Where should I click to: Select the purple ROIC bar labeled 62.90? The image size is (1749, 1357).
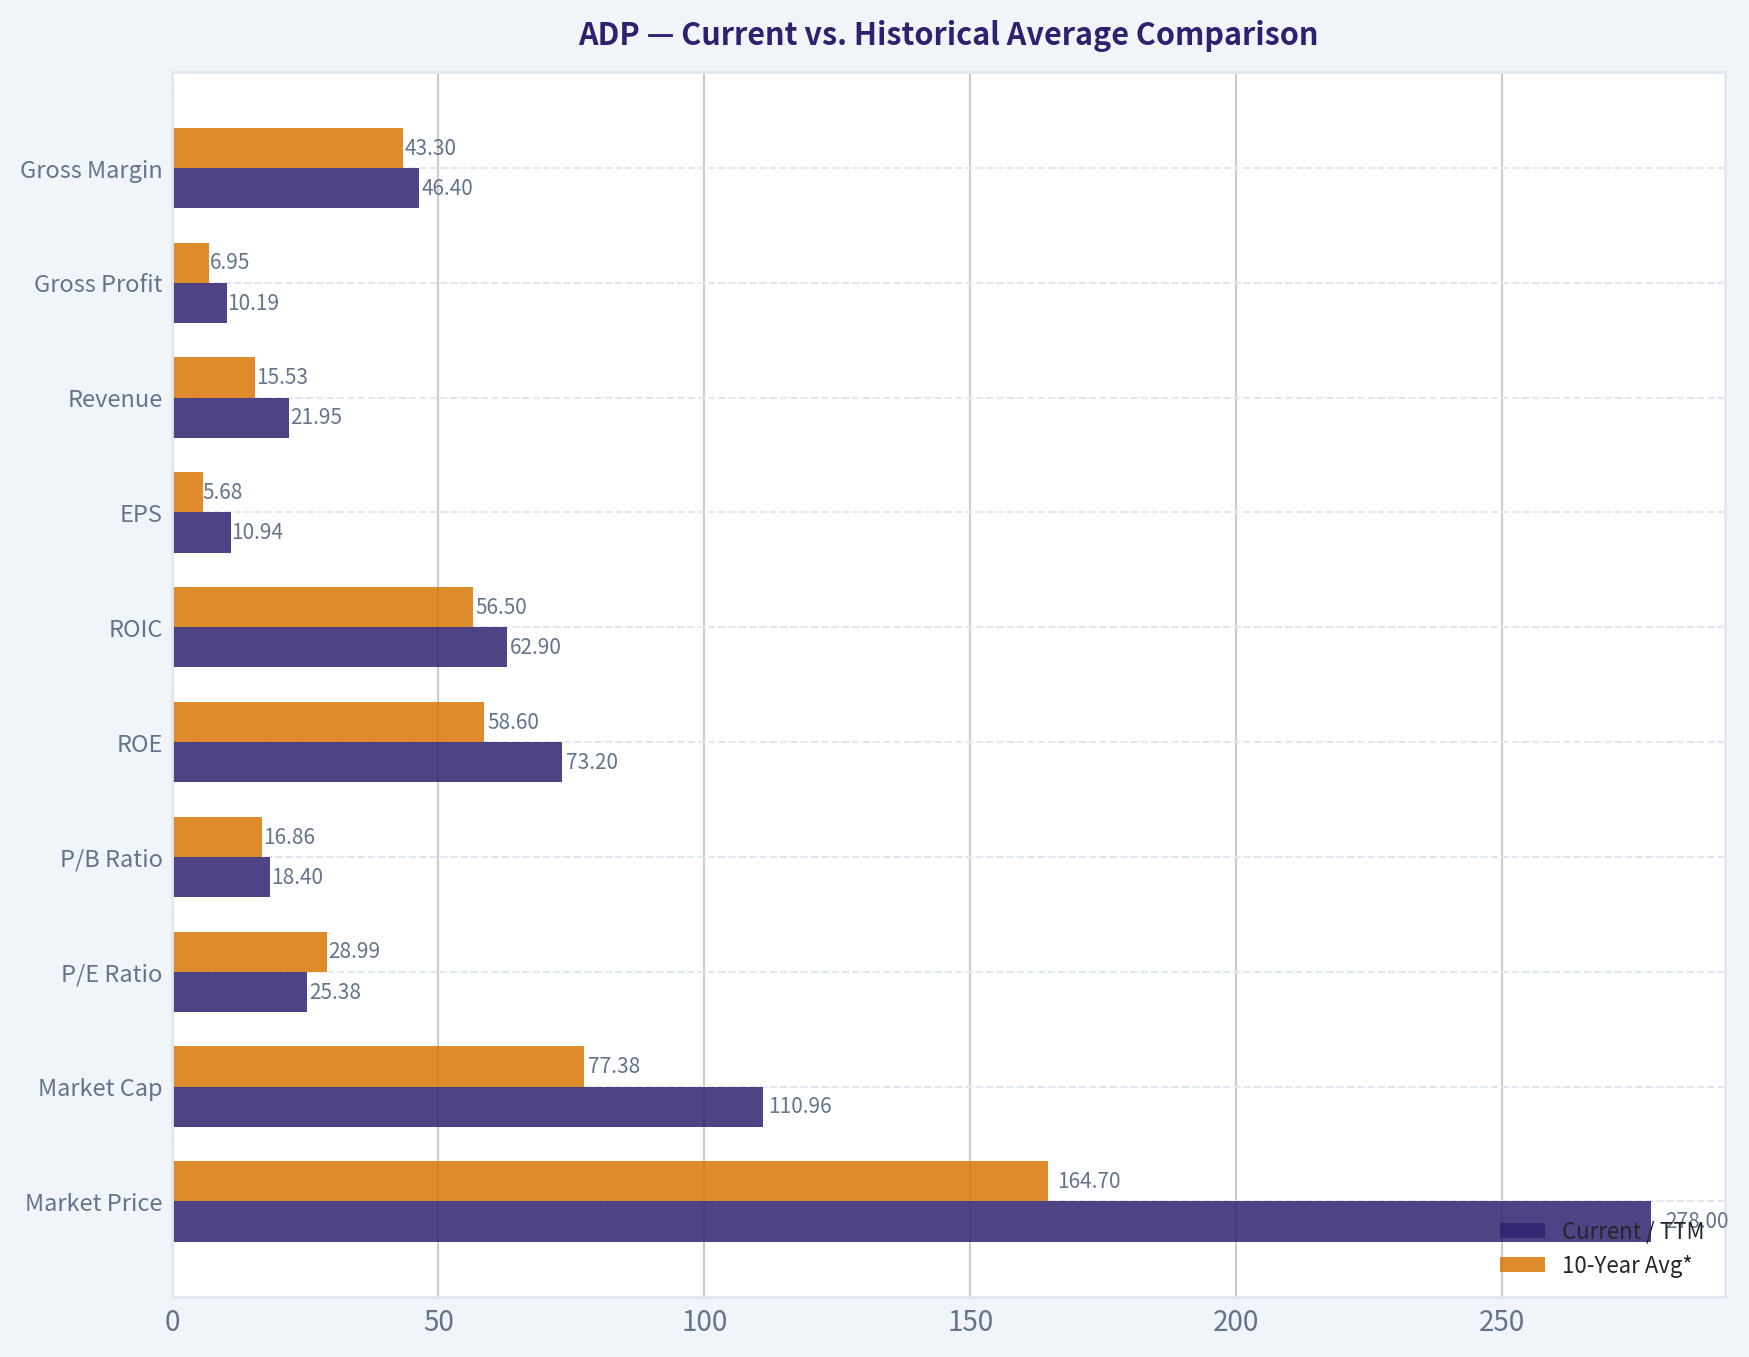tap(340, 647)
